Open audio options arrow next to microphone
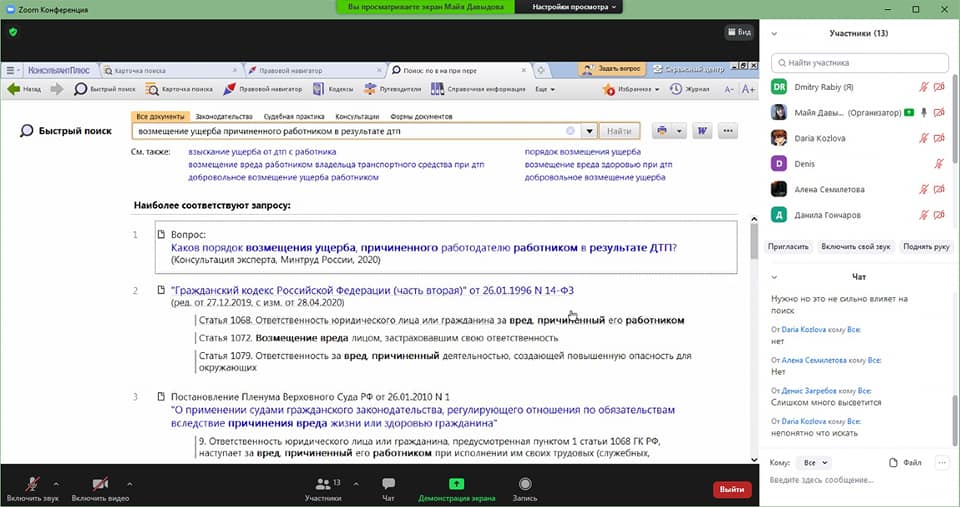The width and height of the screenshot is (960, 507). 56,484
